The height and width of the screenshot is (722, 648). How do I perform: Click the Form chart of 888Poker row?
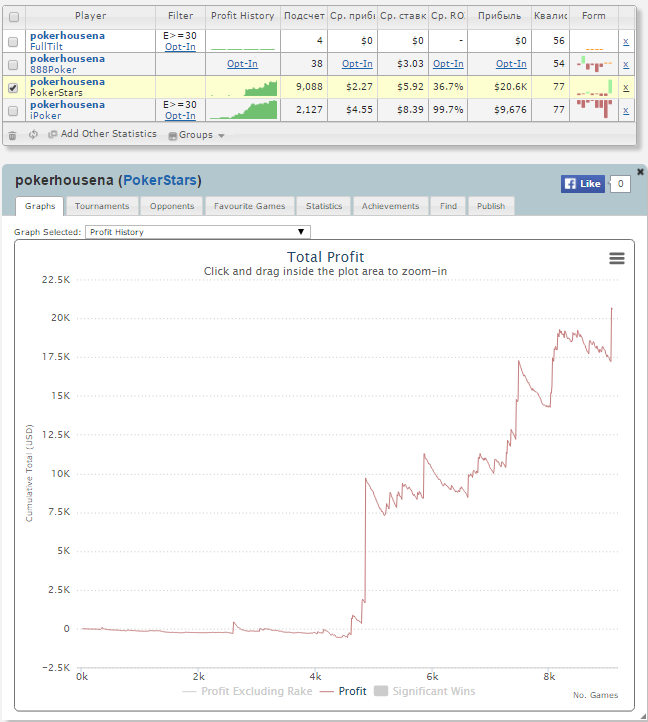[x=594, y=64]
